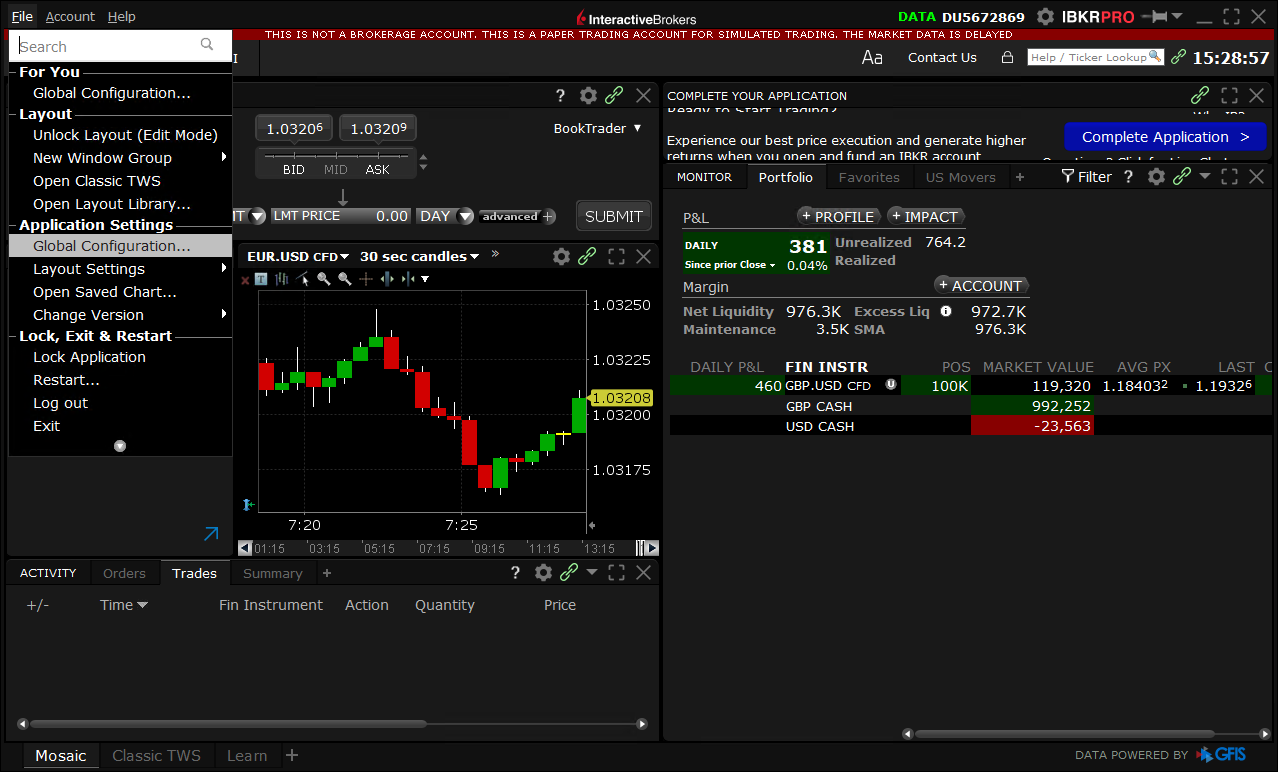The height and width of the screenshot is (772, 1278).
Task: Expand the New Window Group submenu
Action: (x=224, y=157)
